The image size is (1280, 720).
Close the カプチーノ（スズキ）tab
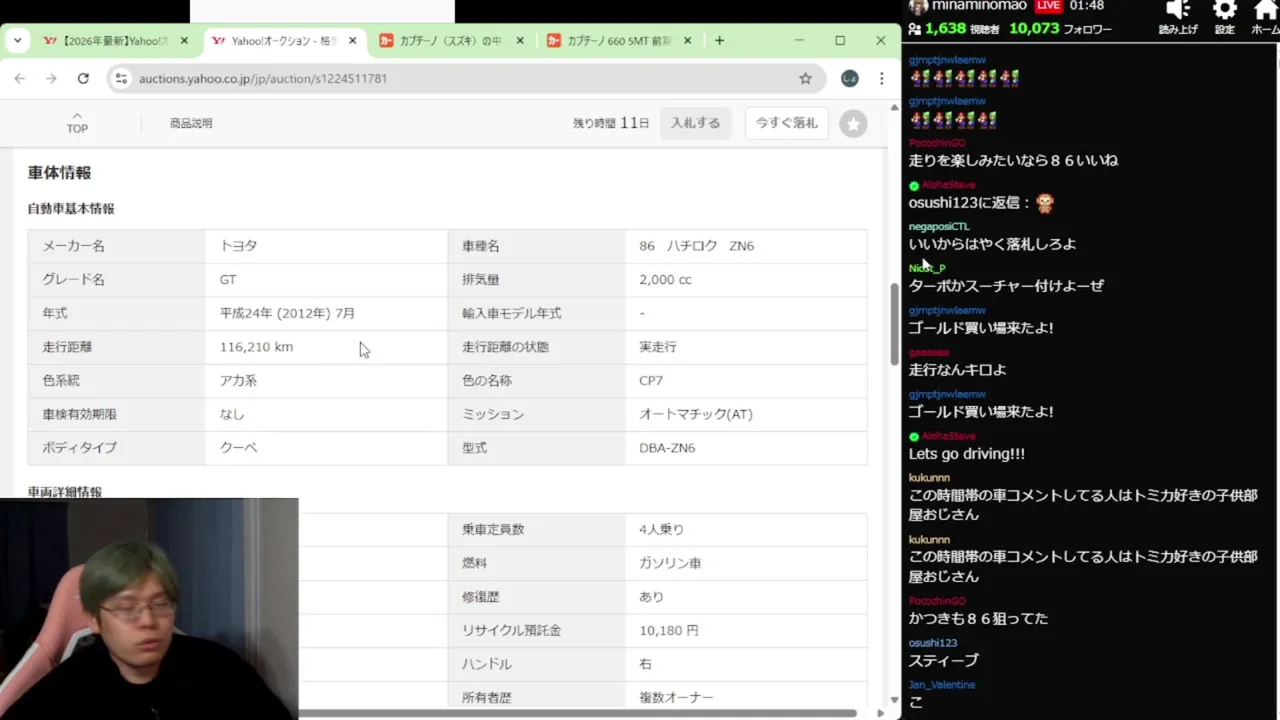518,41
